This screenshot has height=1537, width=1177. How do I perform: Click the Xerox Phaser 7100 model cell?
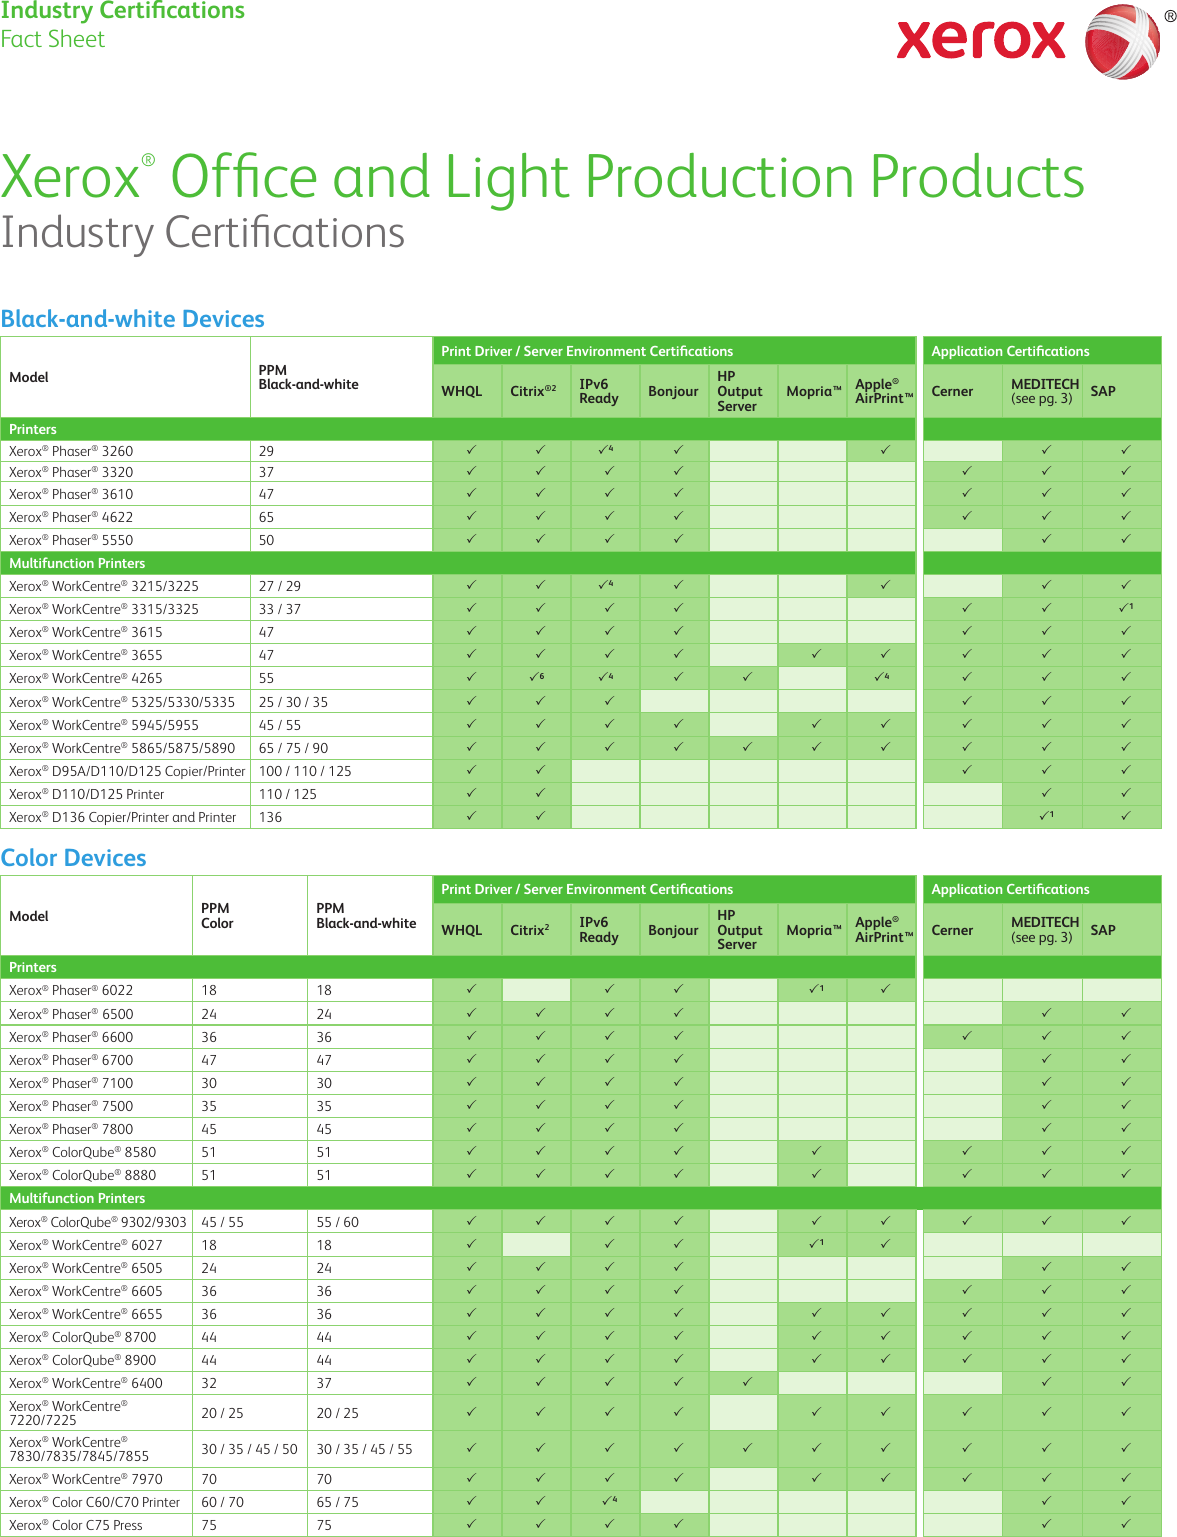(97, 1083)
